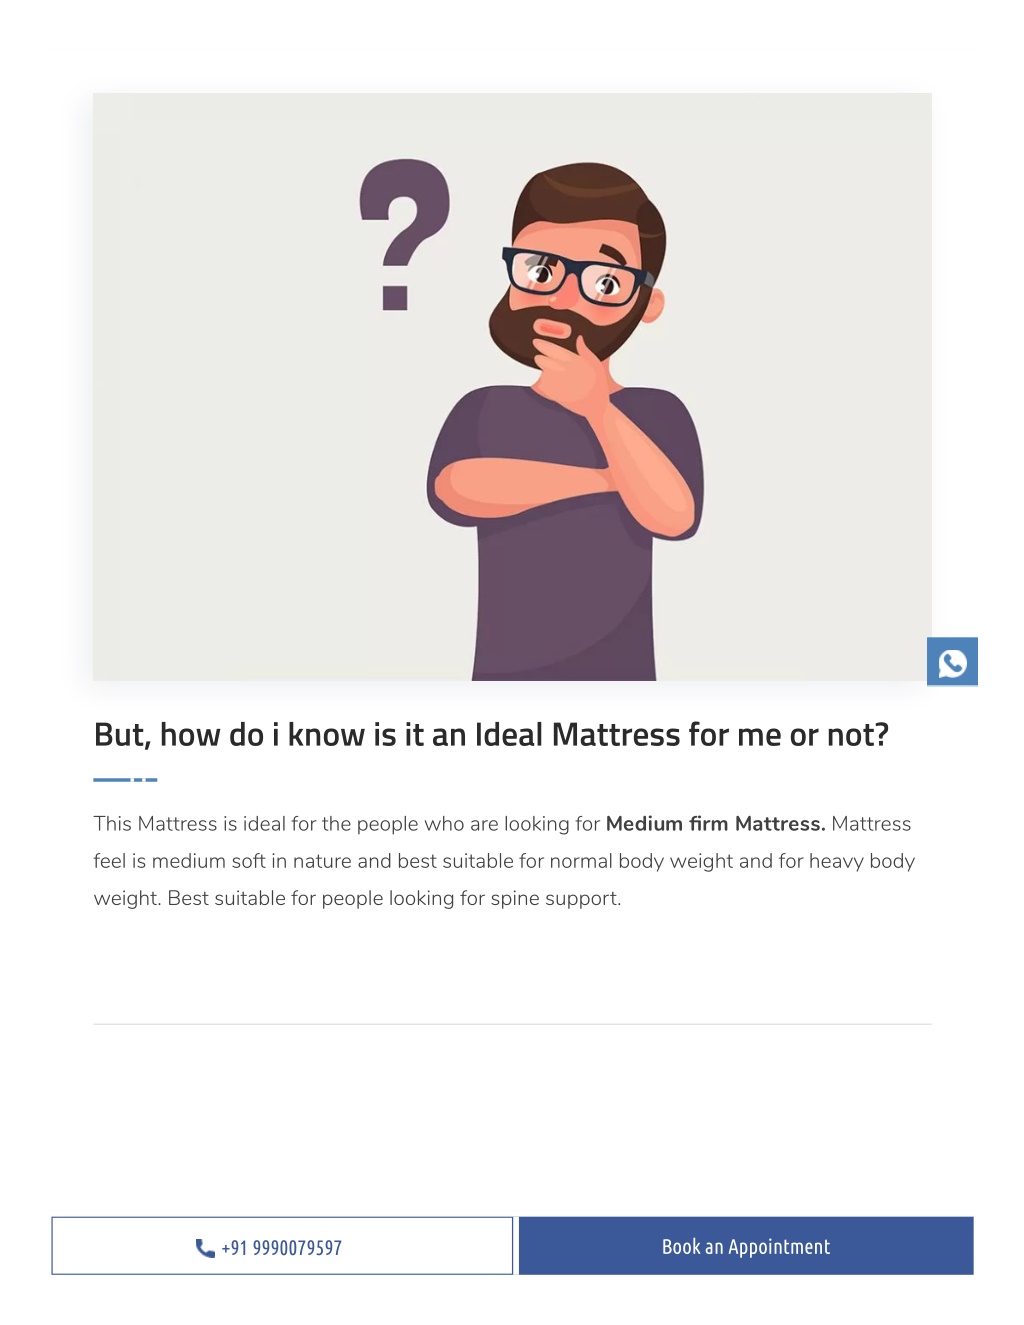Click the Ideal Mattress heading text

(491, 735)
